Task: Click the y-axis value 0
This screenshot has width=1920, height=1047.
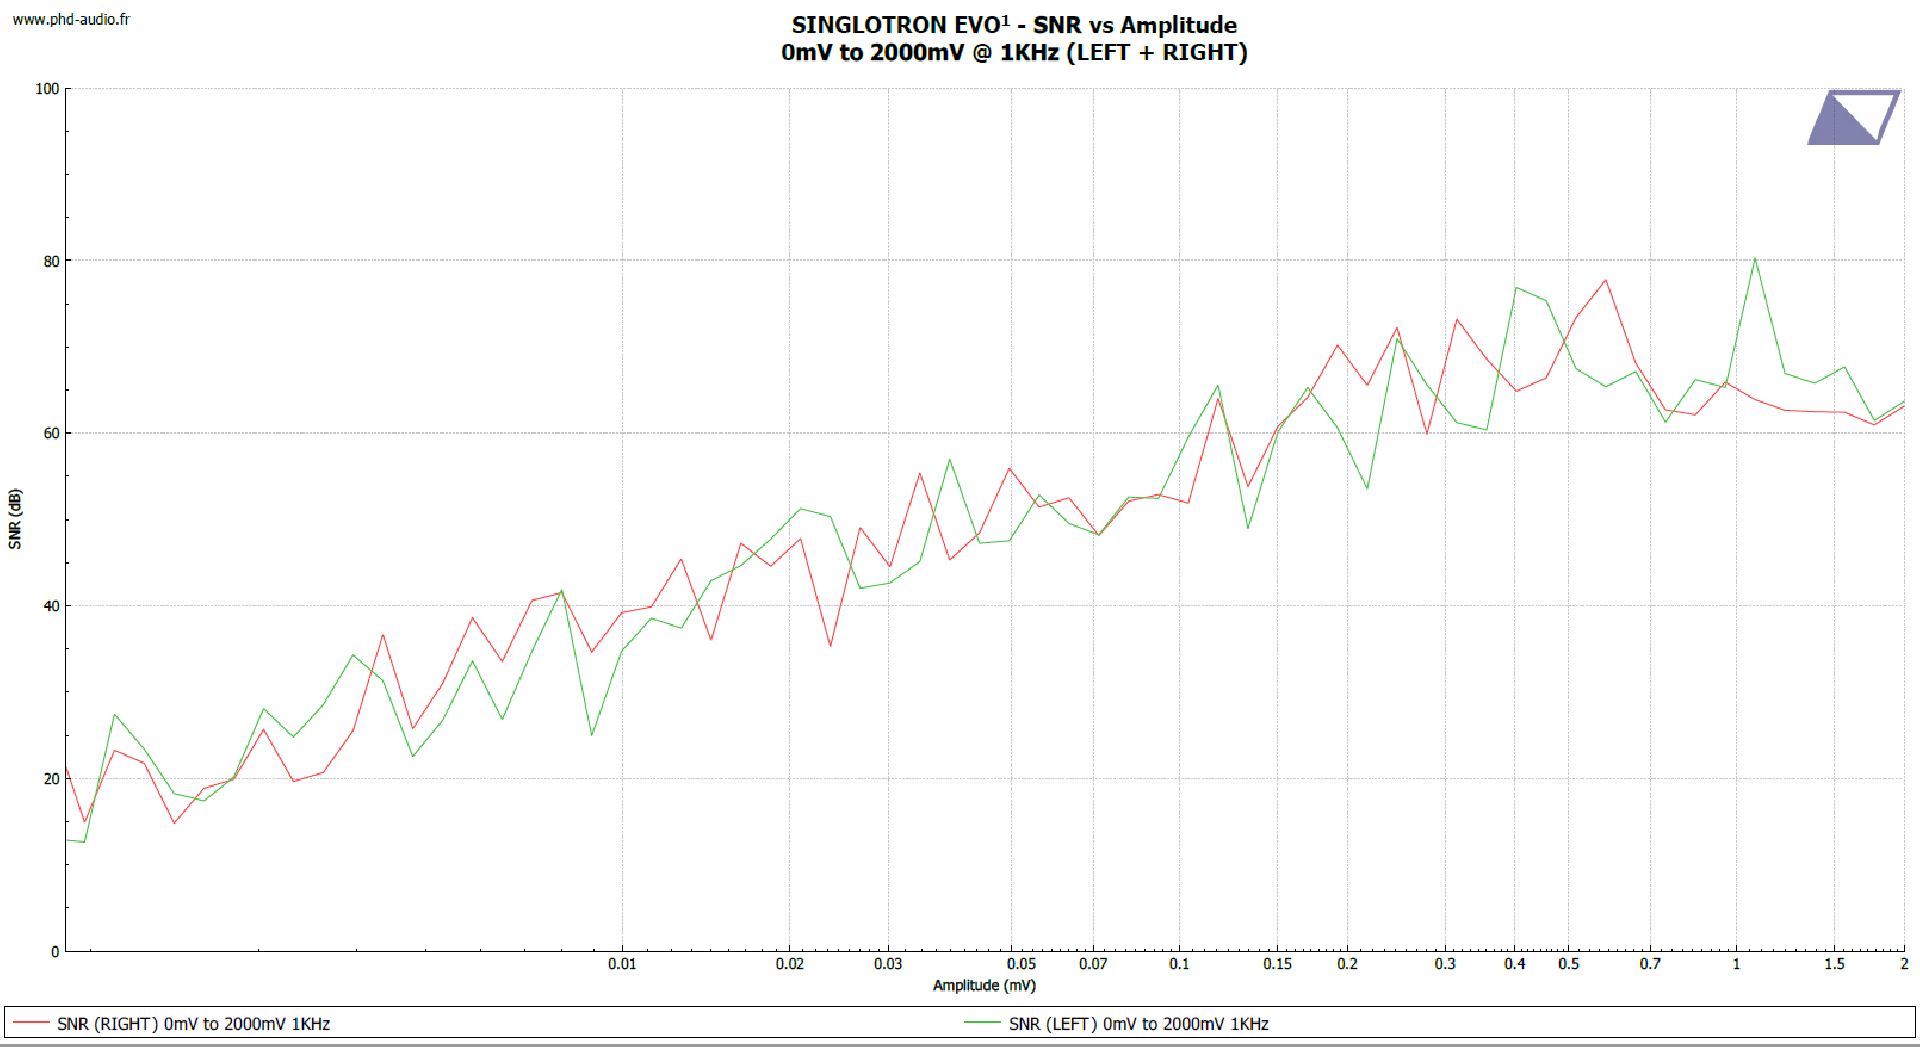Action: pos(55,952)
